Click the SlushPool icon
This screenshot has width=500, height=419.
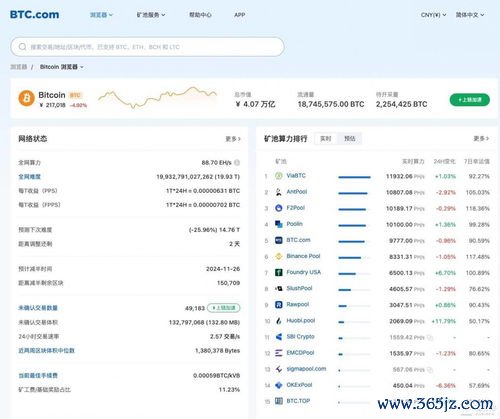point(279,288)
